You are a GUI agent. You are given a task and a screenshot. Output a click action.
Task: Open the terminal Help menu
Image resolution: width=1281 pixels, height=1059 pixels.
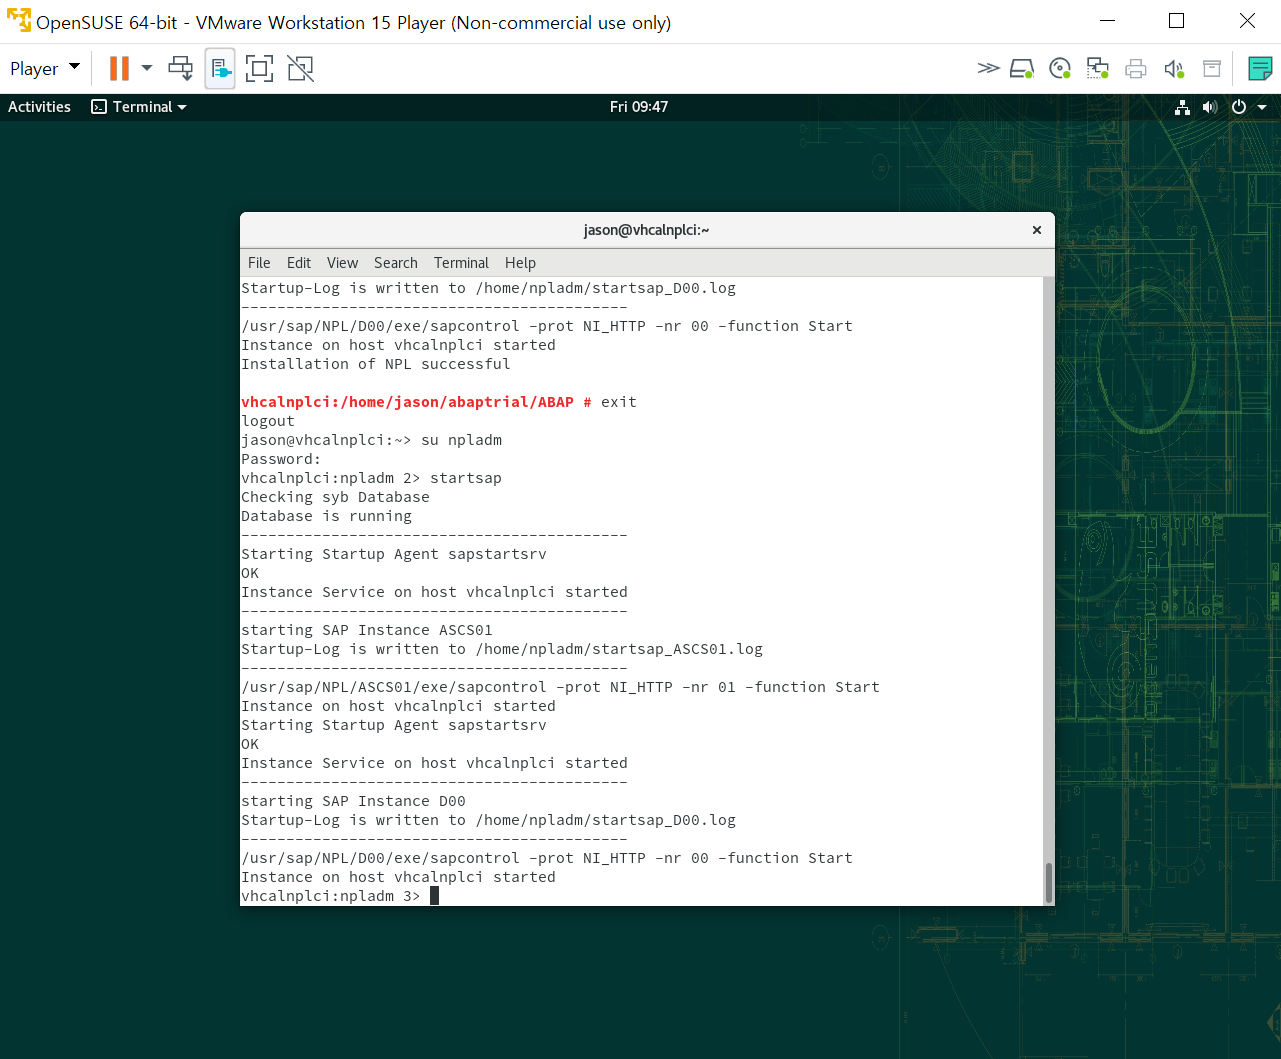(520, 263)
